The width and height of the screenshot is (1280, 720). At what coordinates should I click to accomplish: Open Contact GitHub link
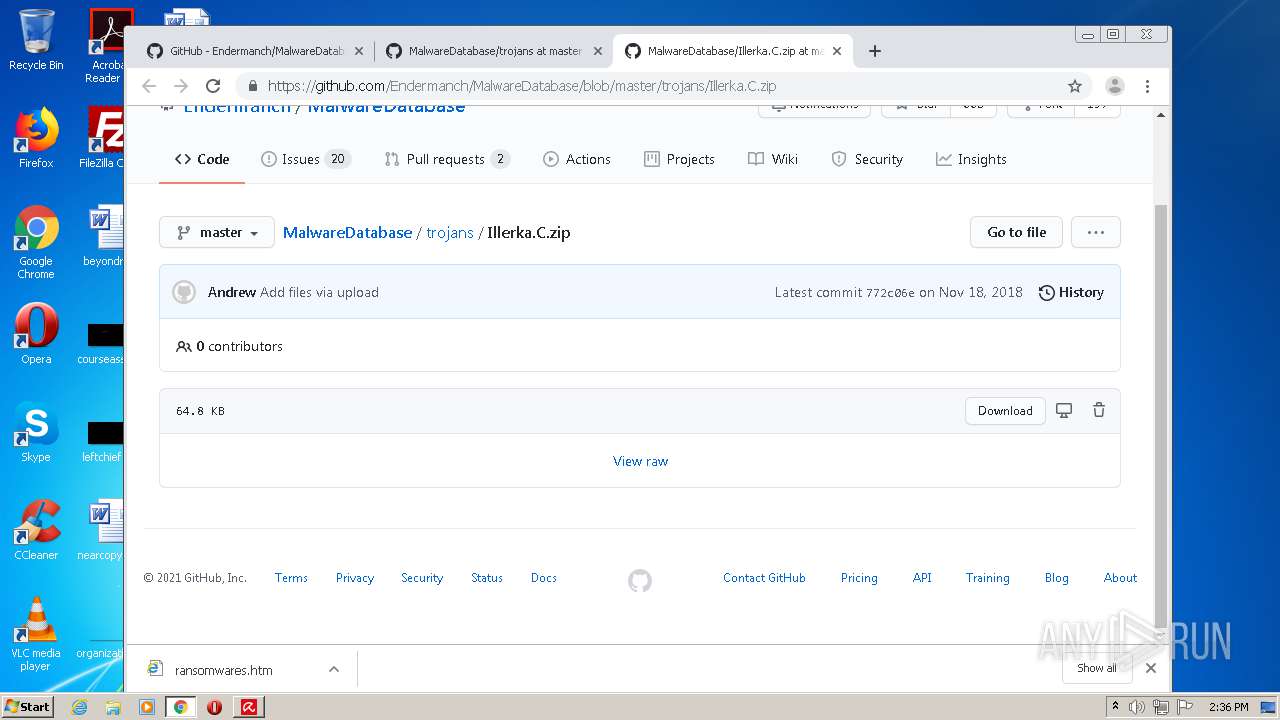click(x=764, y=578)
